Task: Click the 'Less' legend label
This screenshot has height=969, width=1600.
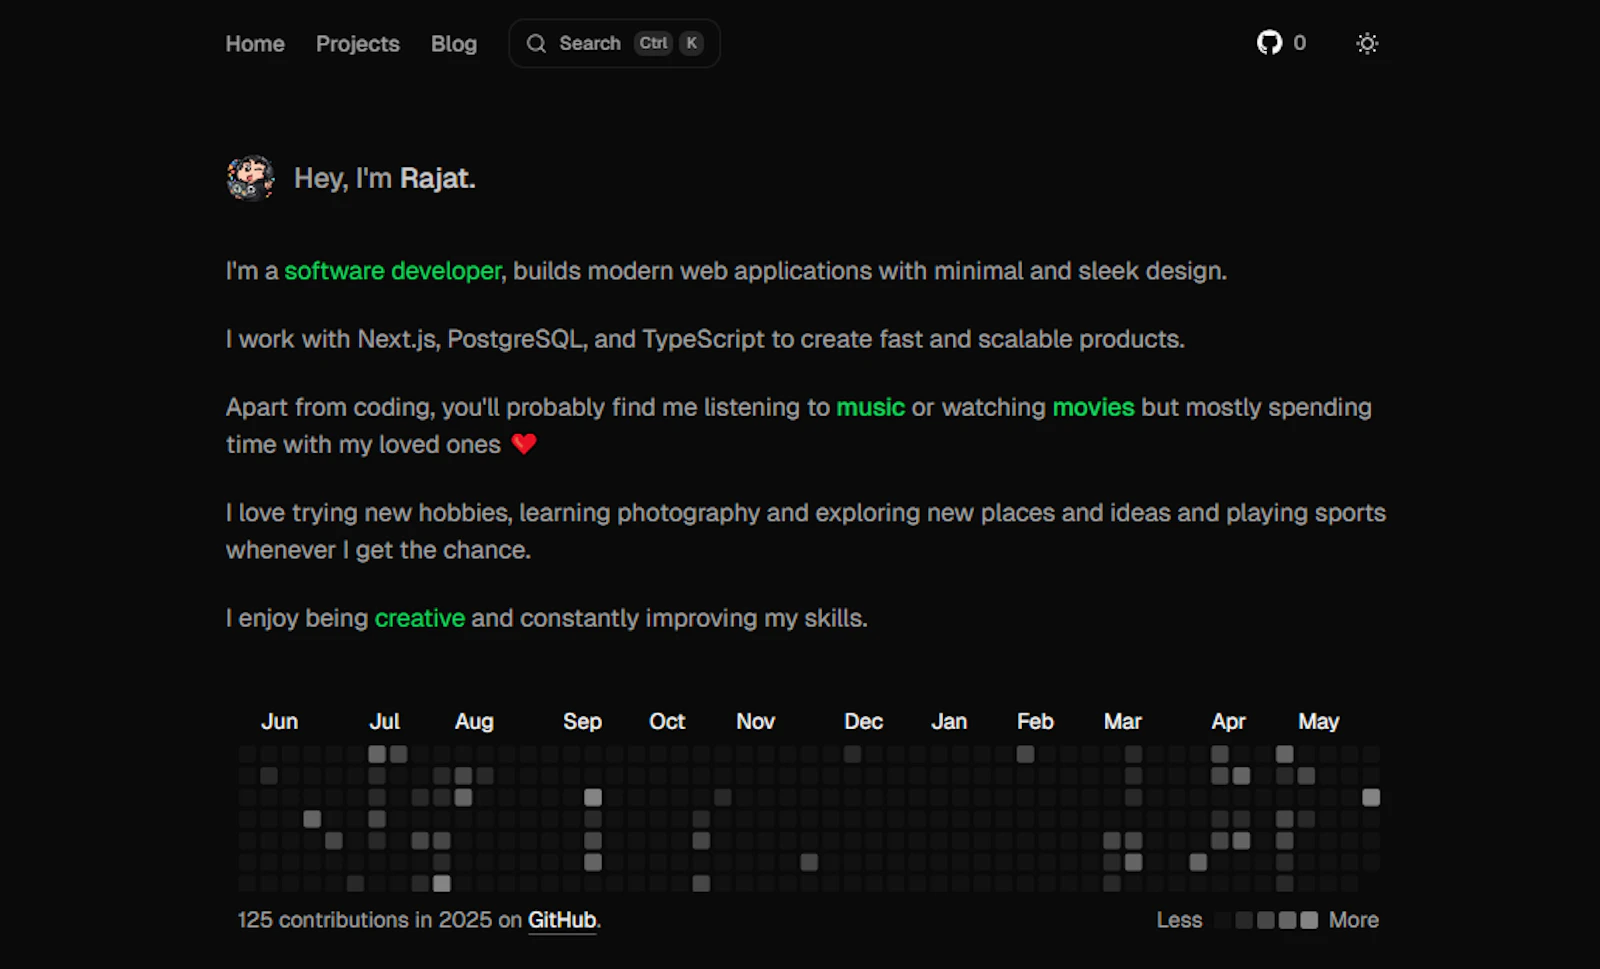Action: 1180,920
